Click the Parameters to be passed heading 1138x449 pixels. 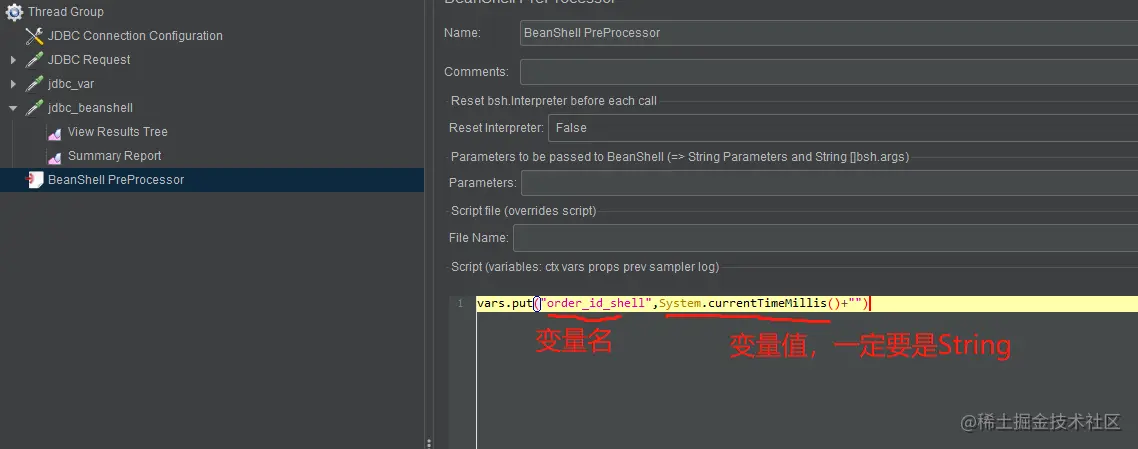[x=680, y=157]
